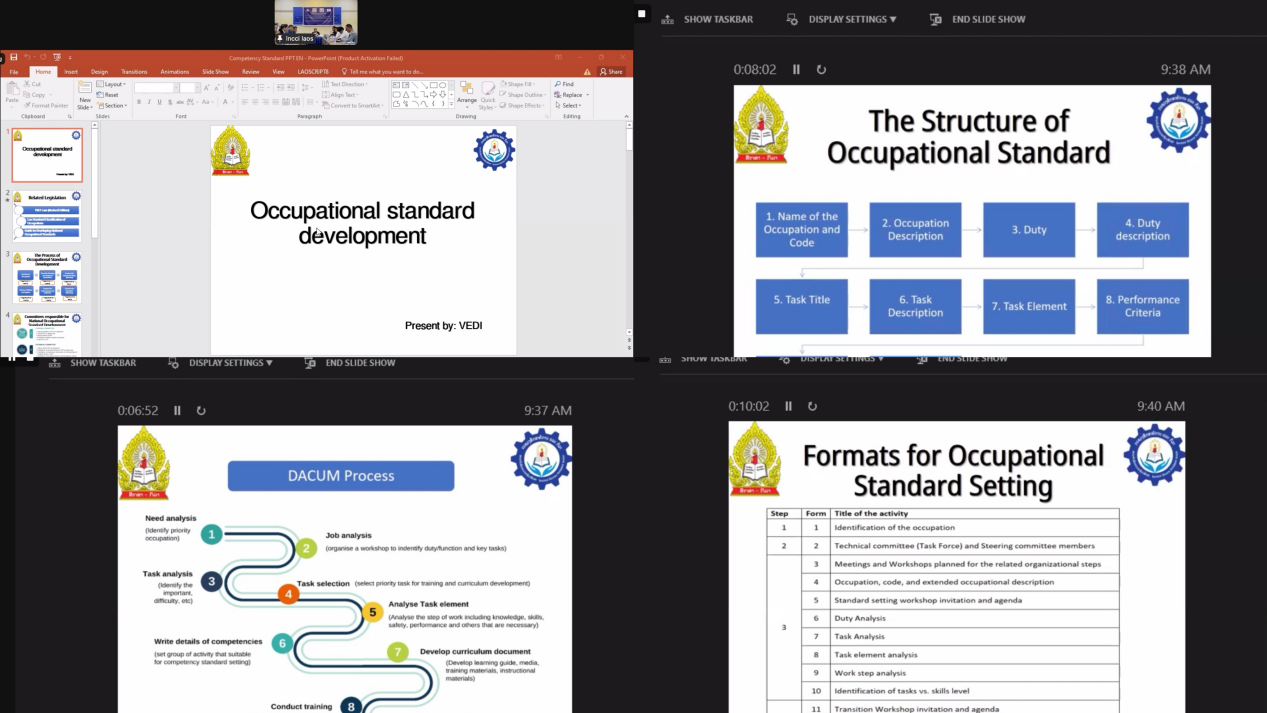Open the Arrange shapes tool
This screenshot has height=713, width=1267.
tap(467, 93)
